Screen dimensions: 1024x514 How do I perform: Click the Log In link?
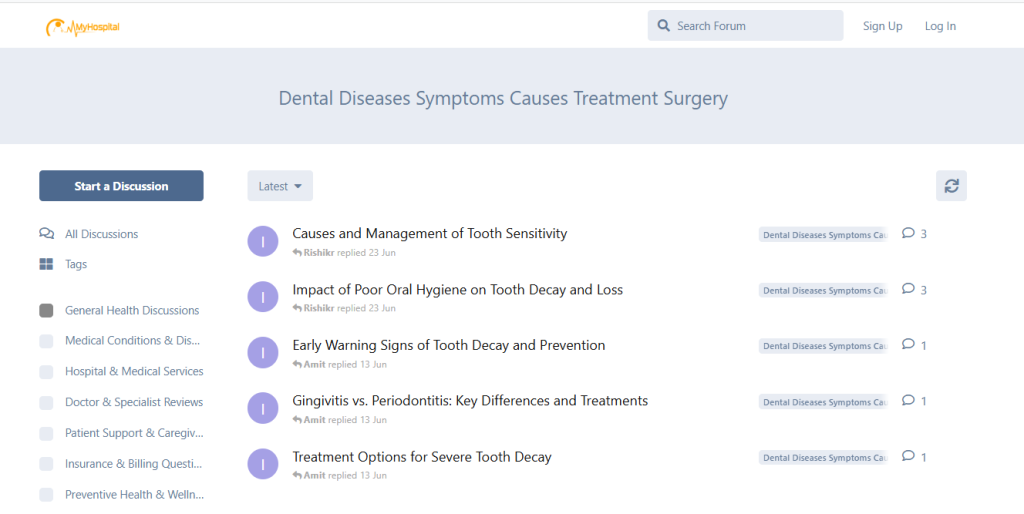click(940, 26)
